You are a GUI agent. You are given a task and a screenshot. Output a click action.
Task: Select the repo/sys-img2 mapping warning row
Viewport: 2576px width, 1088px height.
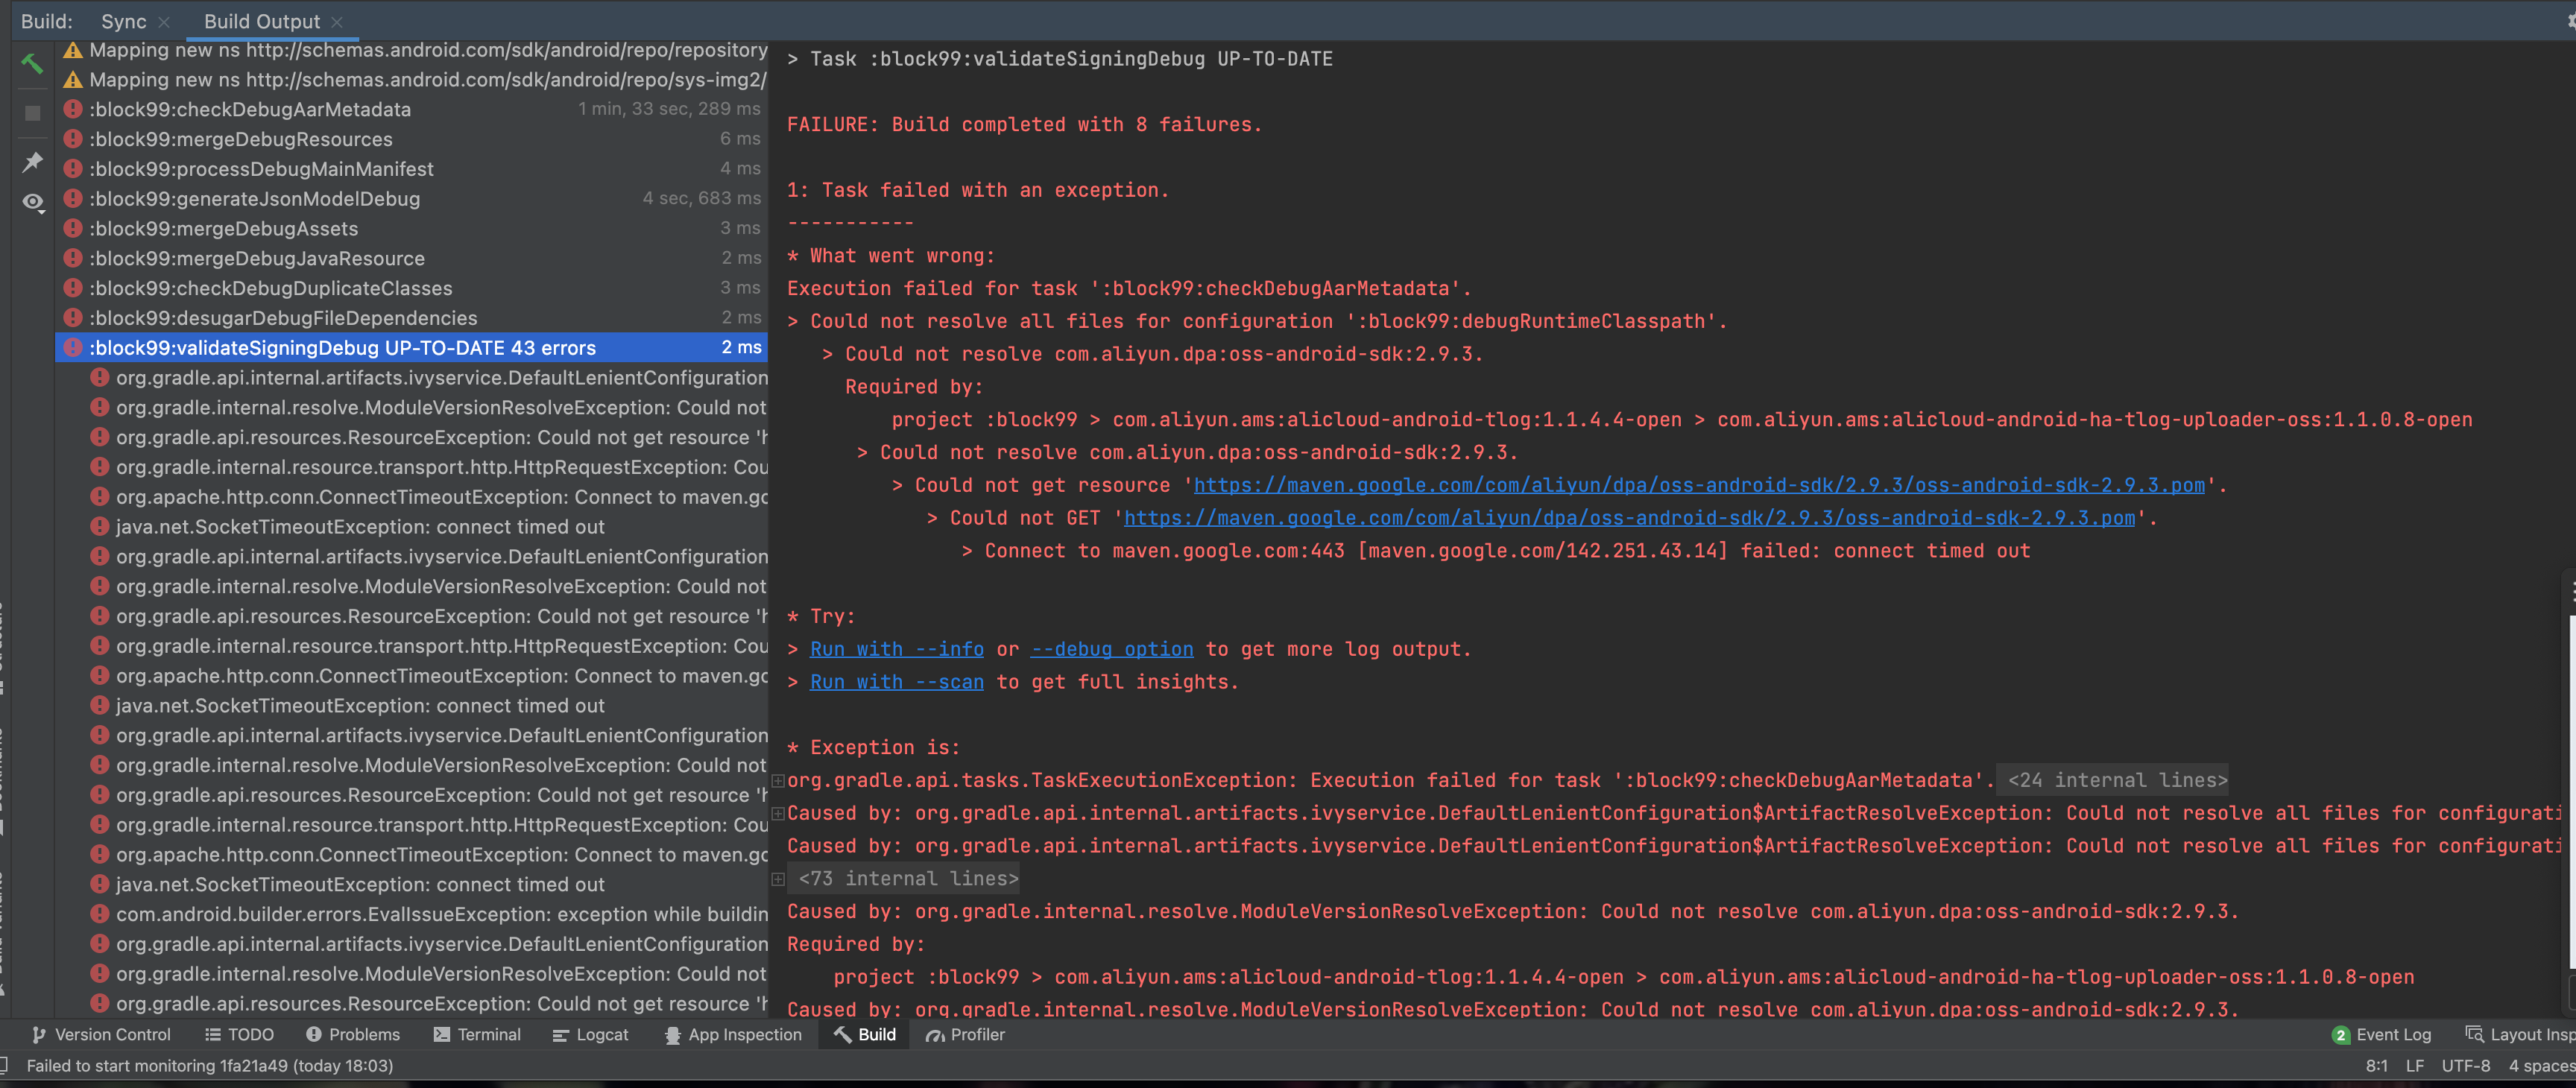pos(412,79)
